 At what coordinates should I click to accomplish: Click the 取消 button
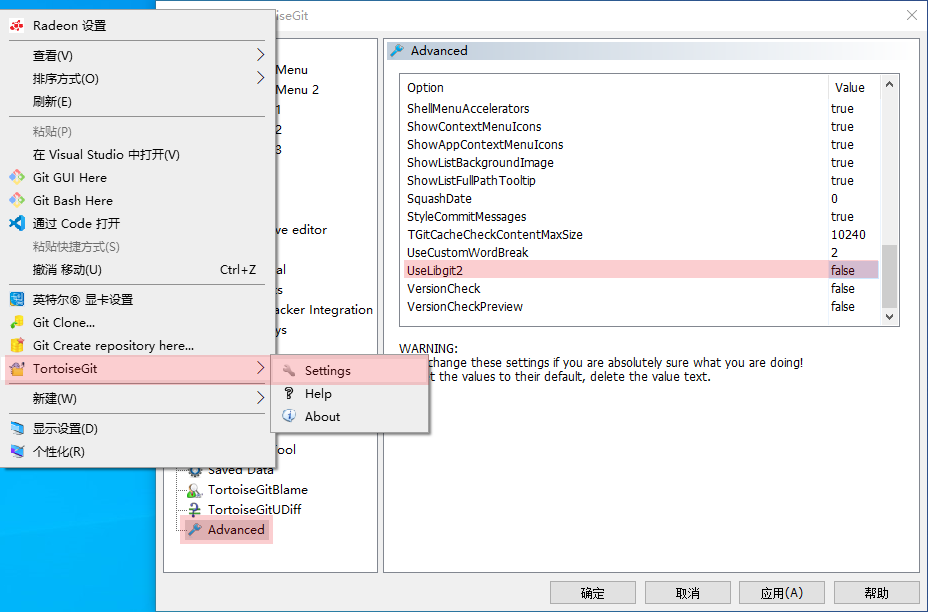687,593
